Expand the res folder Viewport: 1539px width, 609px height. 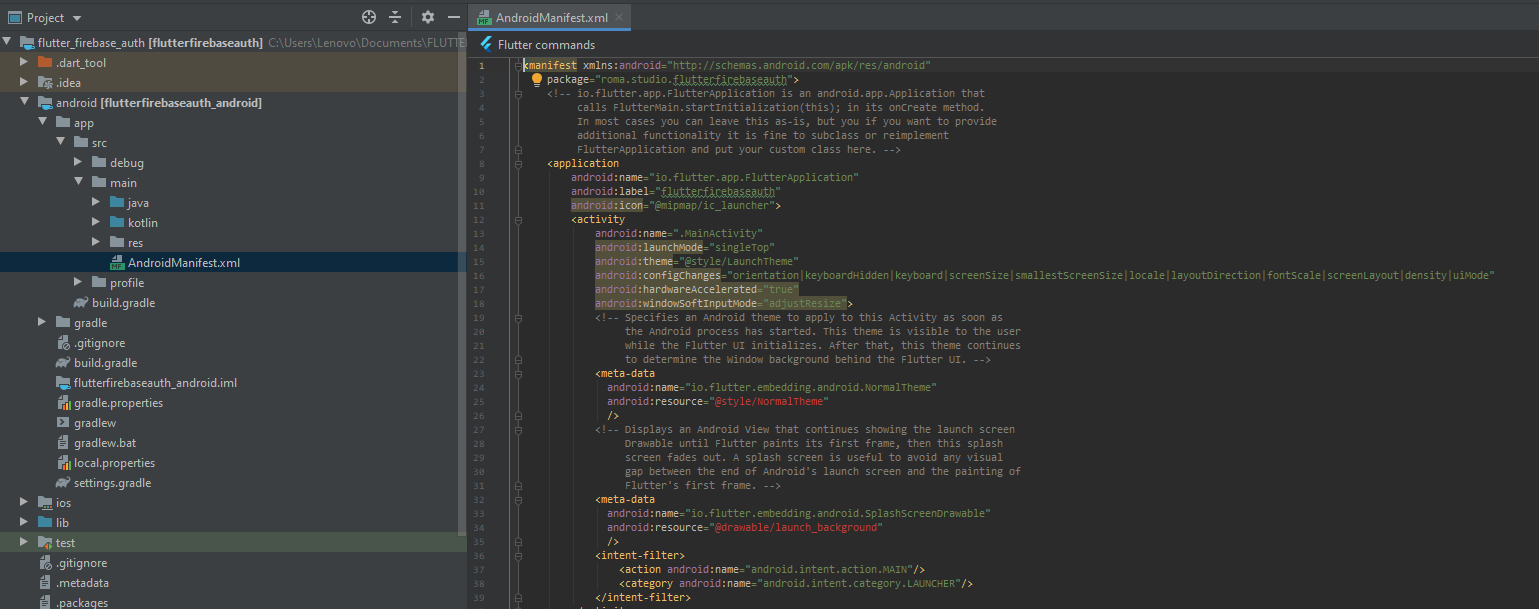pyautogui.click(x=96, y=243)
